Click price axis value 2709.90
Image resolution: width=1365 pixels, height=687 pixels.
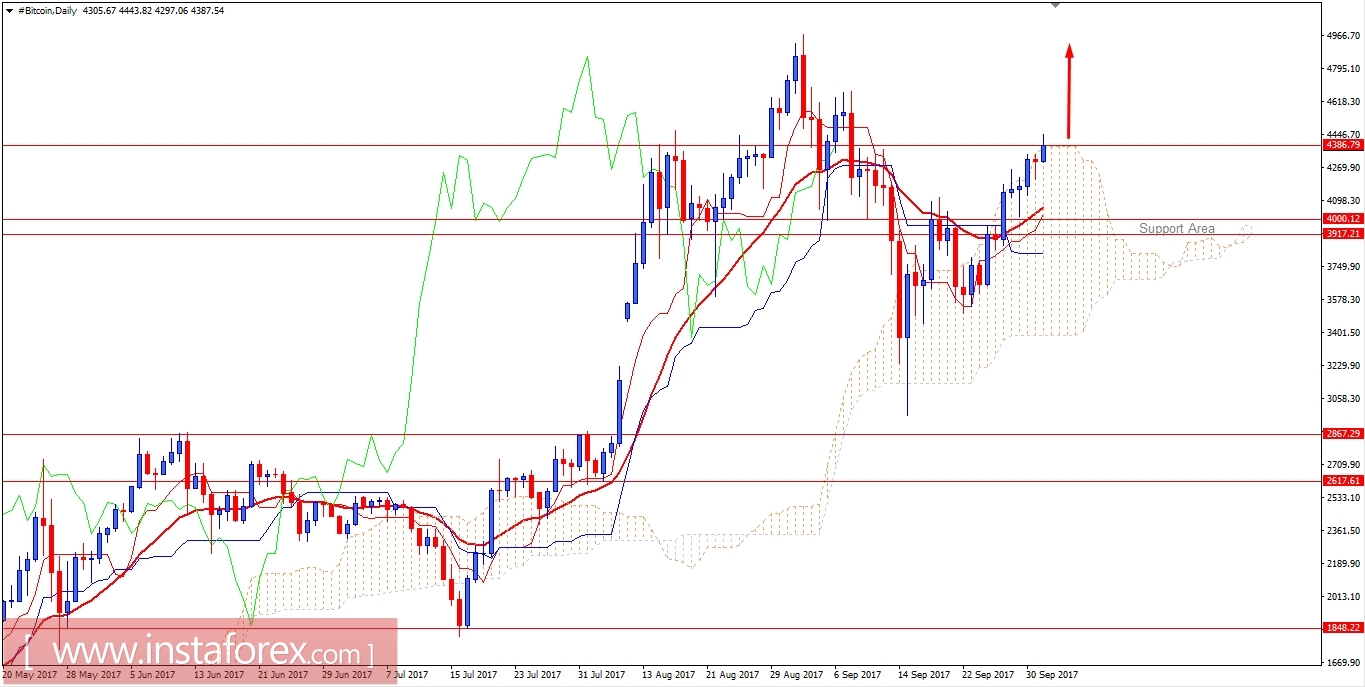pyautogui.click(x=1343, y=465)
